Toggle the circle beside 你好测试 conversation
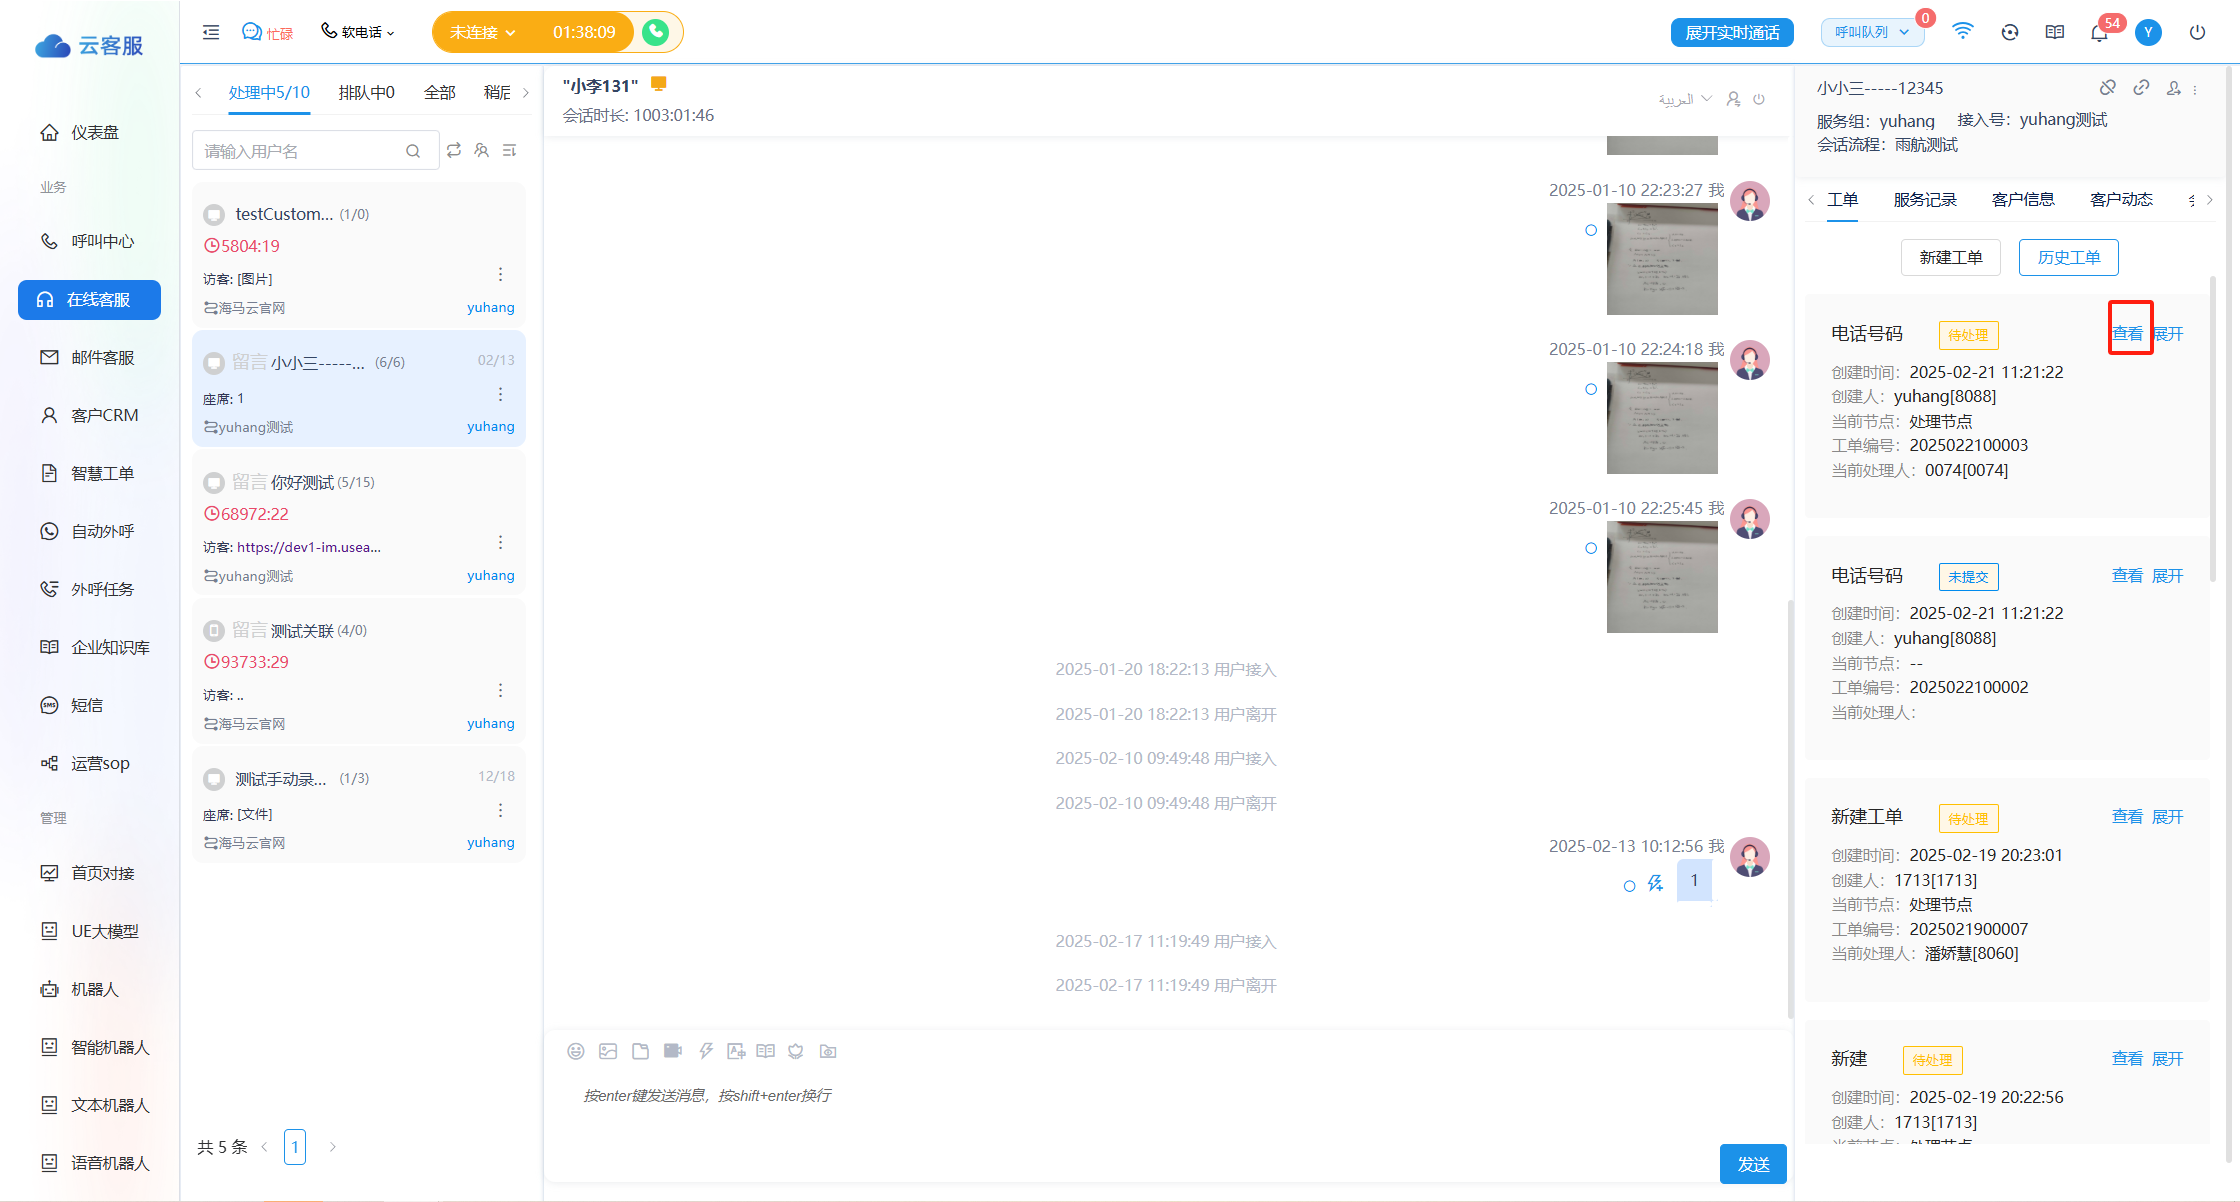Screen dimensions: 2240x1202 tap(214, 483)
